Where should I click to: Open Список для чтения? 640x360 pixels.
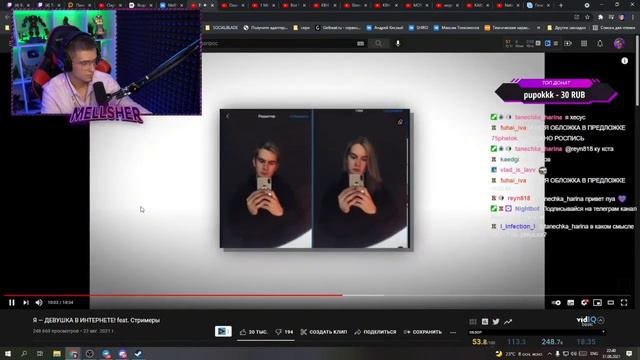(613, 28)
